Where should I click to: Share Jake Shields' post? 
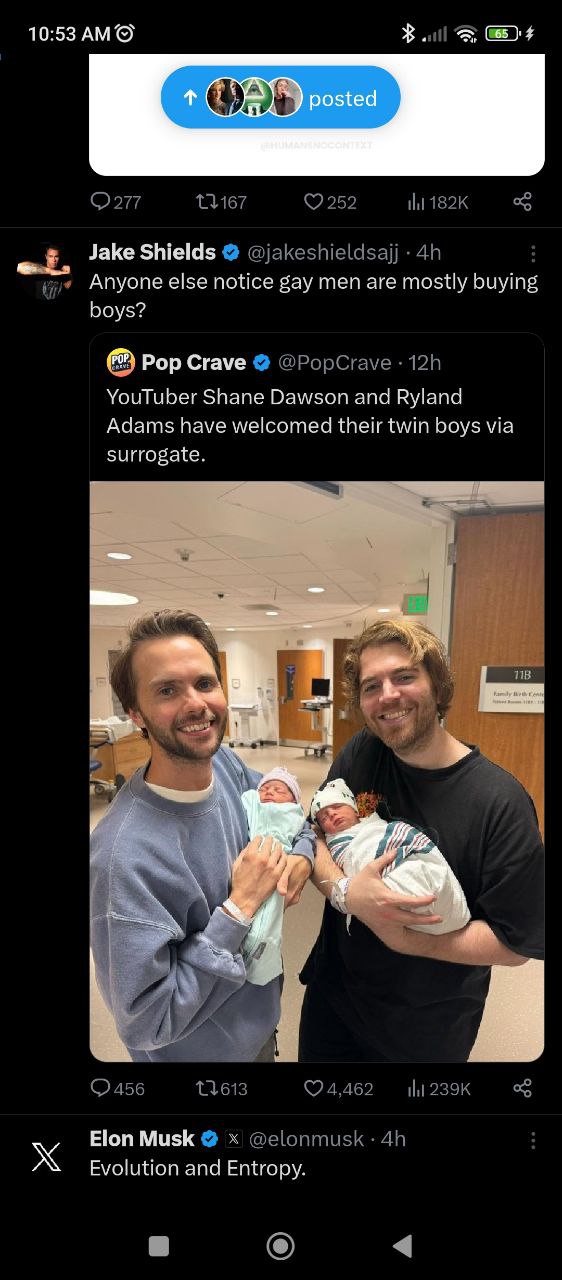(x=522, y=1087)
